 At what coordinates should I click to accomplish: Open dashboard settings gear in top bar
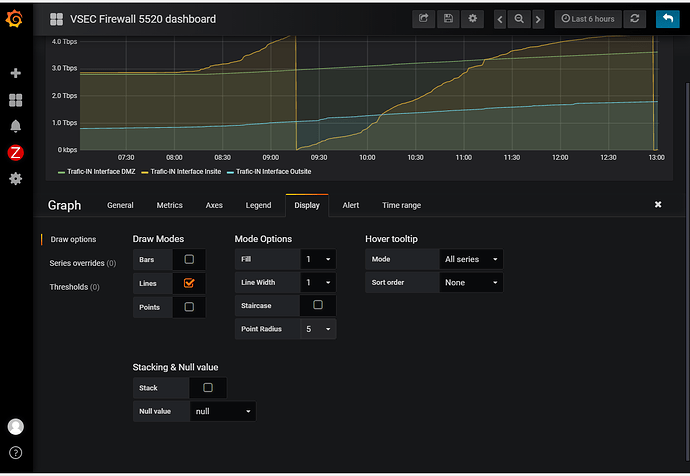point(473,19)
